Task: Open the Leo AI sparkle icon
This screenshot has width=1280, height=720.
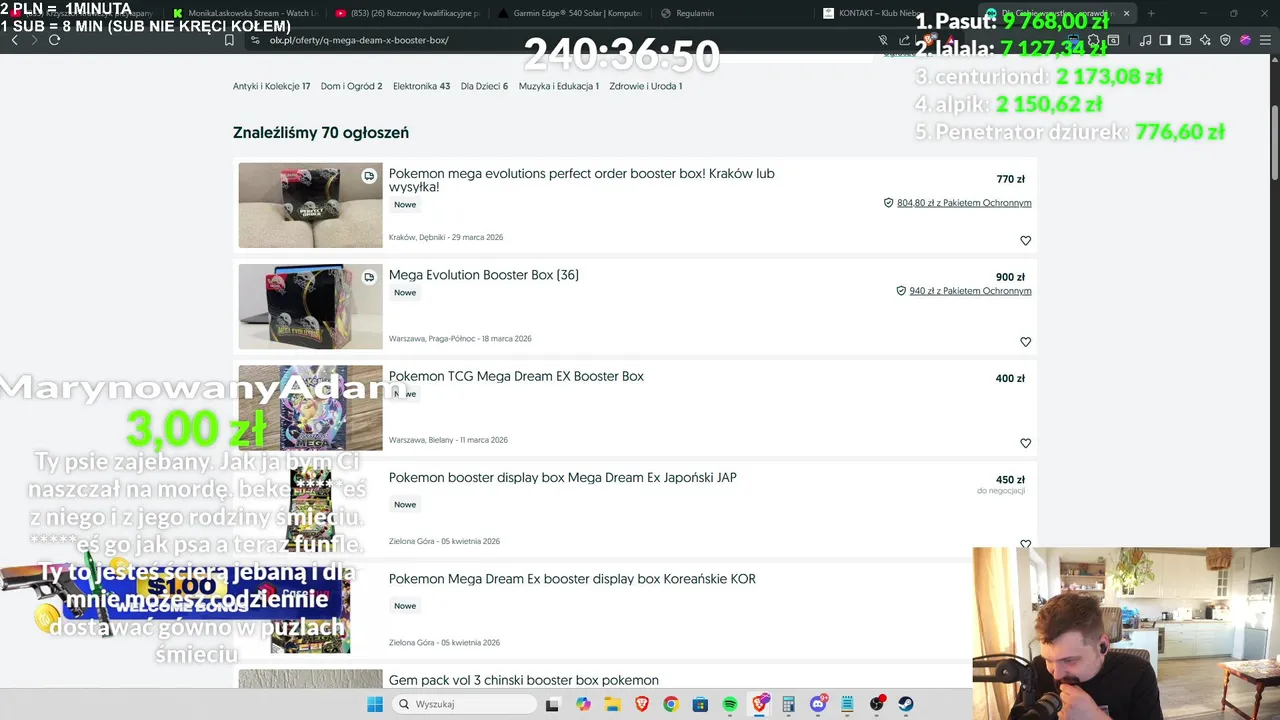Action: tap(1205, 40)
